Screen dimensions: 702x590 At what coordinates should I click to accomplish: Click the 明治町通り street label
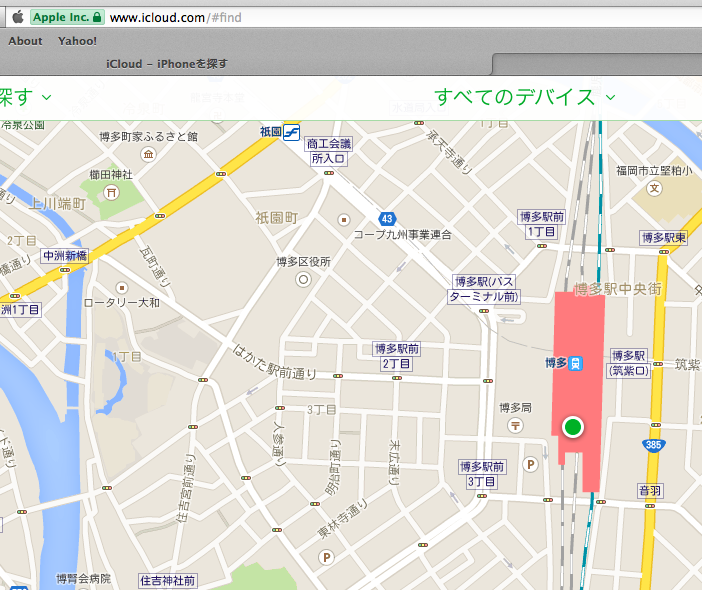pyautogui.click(x=334, y=467)
